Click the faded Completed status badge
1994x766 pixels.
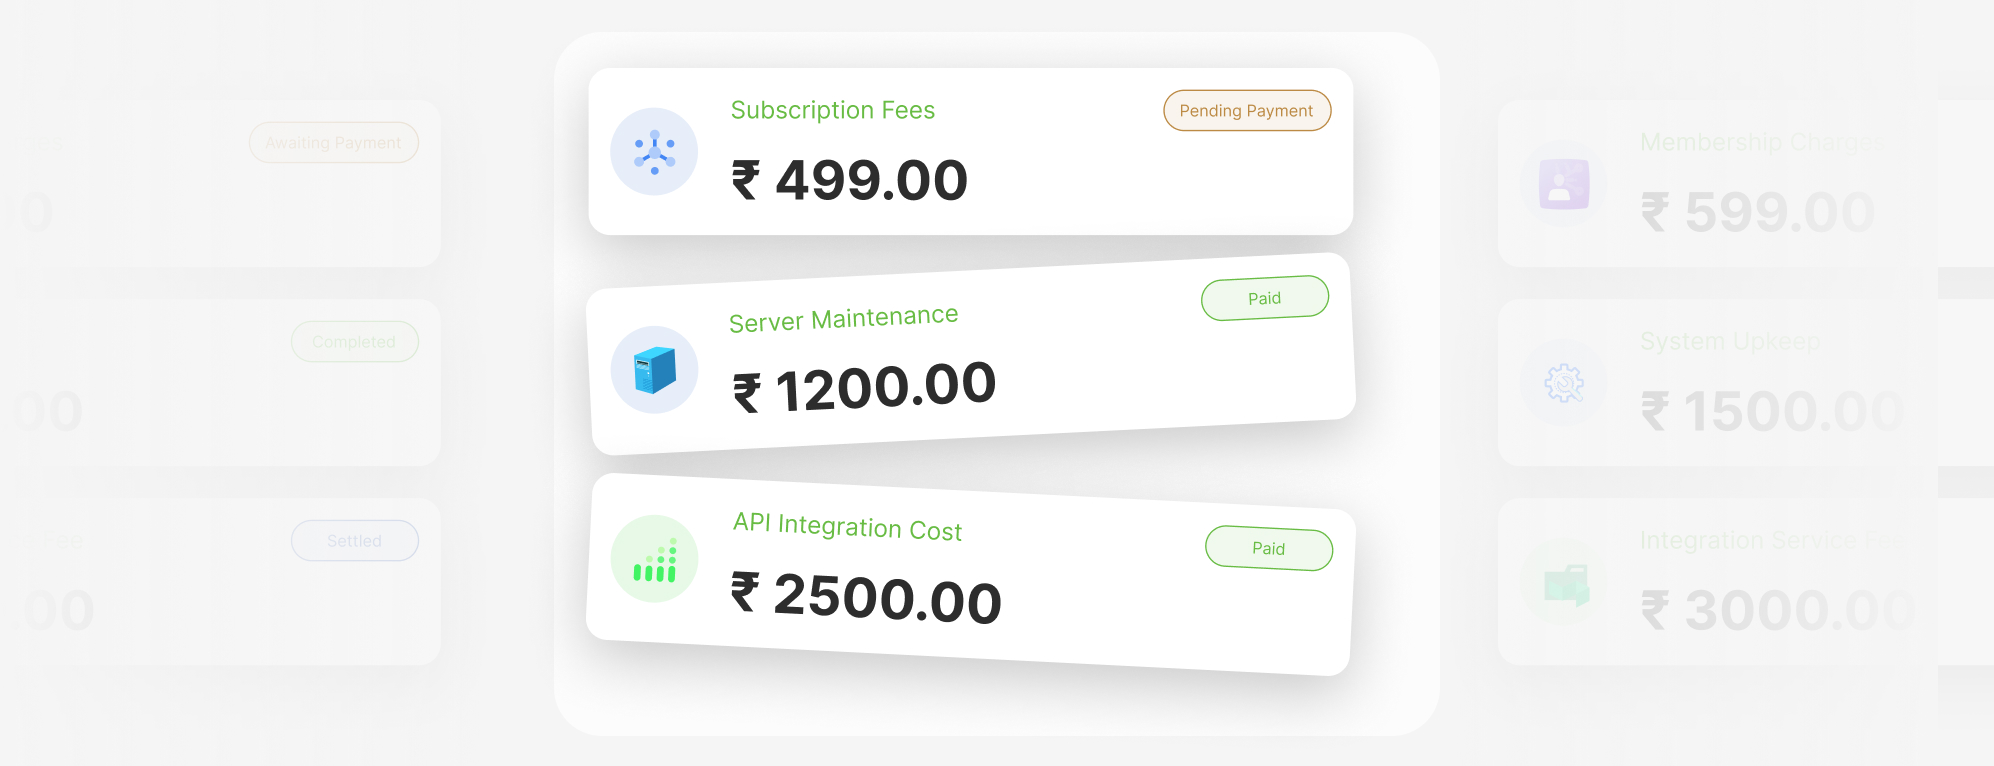[x=354, y=342]
